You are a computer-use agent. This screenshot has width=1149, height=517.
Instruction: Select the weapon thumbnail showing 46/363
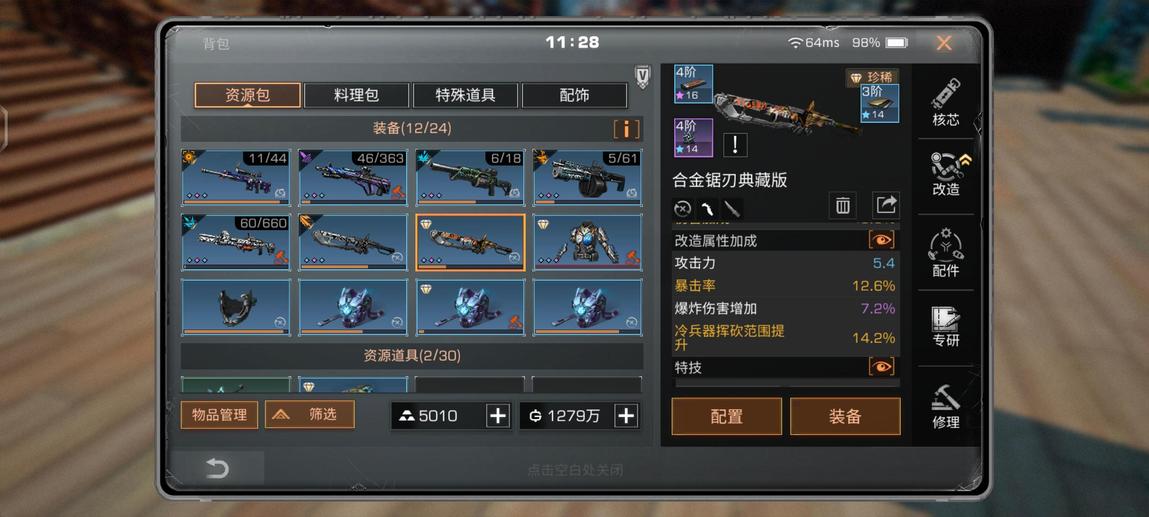tap(353, 177)
